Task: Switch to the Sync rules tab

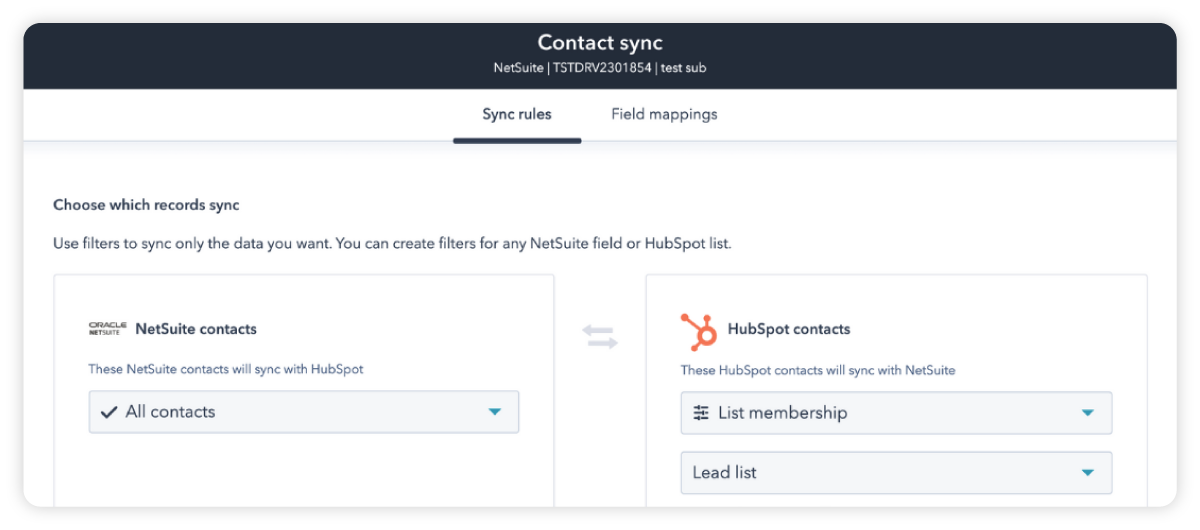Action: pos(516,114)
